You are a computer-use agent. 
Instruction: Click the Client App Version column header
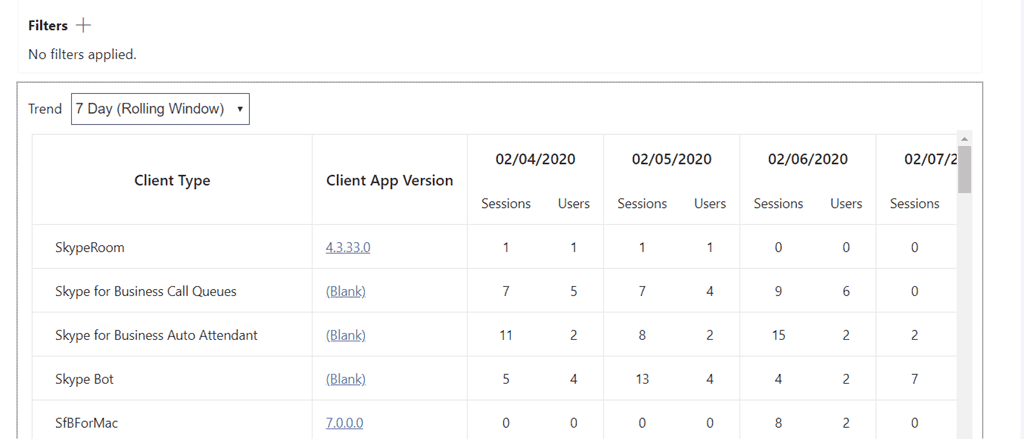[x=389, y=181]
